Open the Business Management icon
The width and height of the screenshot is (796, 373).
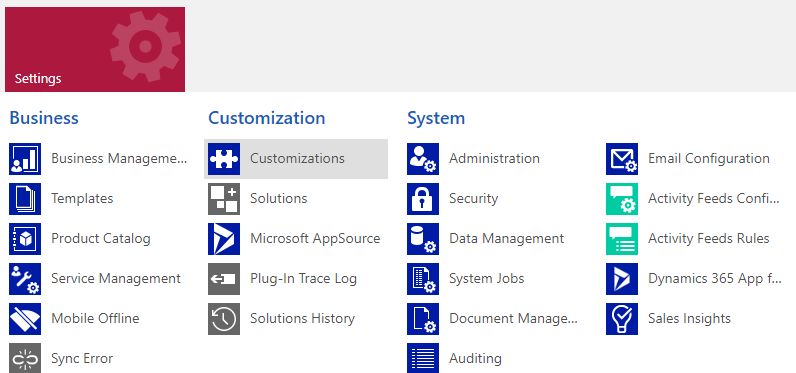25,159
